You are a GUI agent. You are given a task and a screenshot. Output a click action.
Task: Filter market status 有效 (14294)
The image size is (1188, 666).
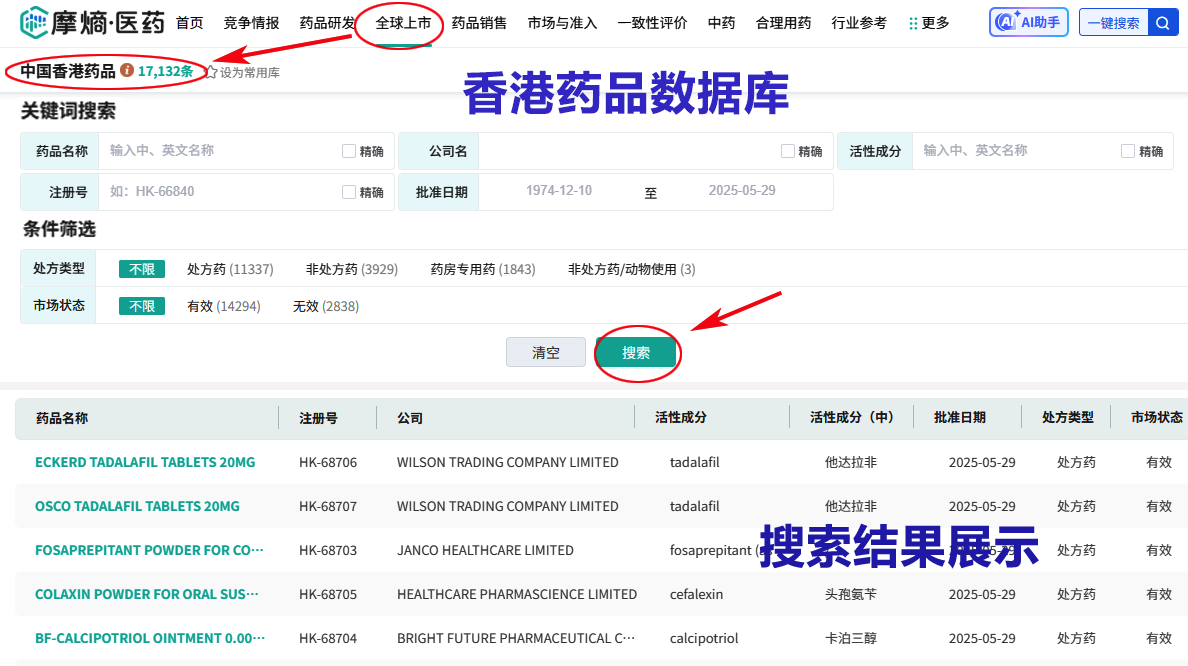tap(224, 306)
